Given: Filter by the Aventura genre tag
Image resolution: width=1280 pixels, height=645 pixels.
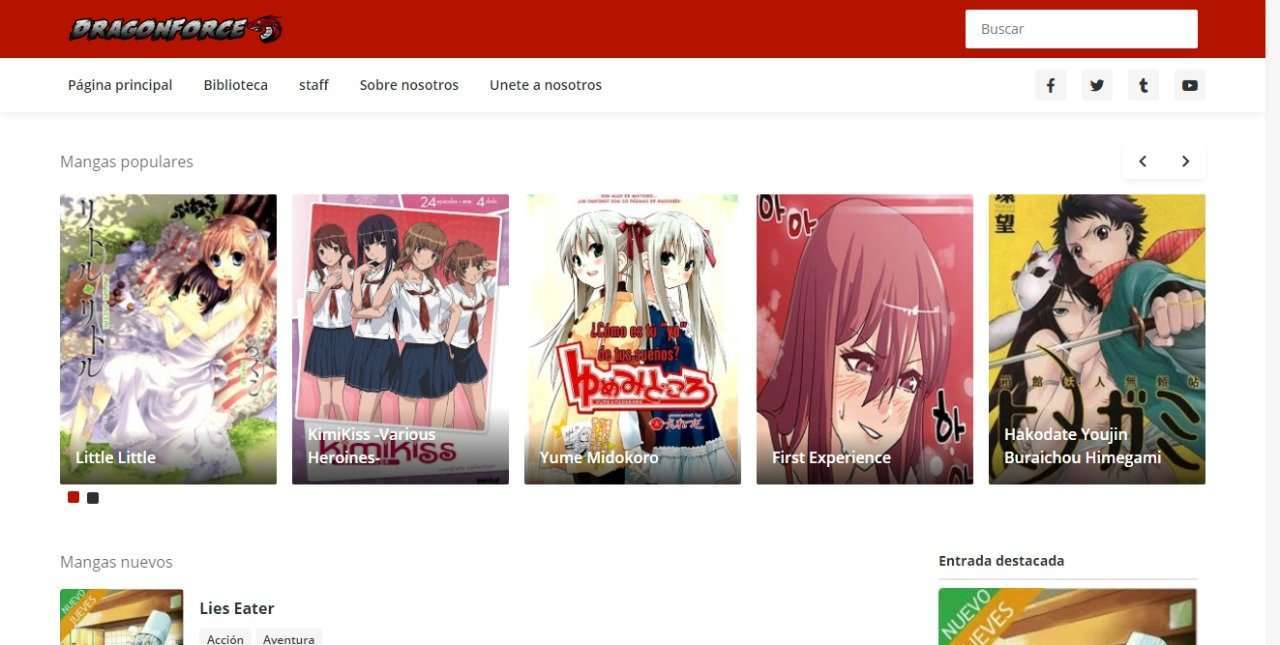Looking at the screenshot, I should [288, 638].
